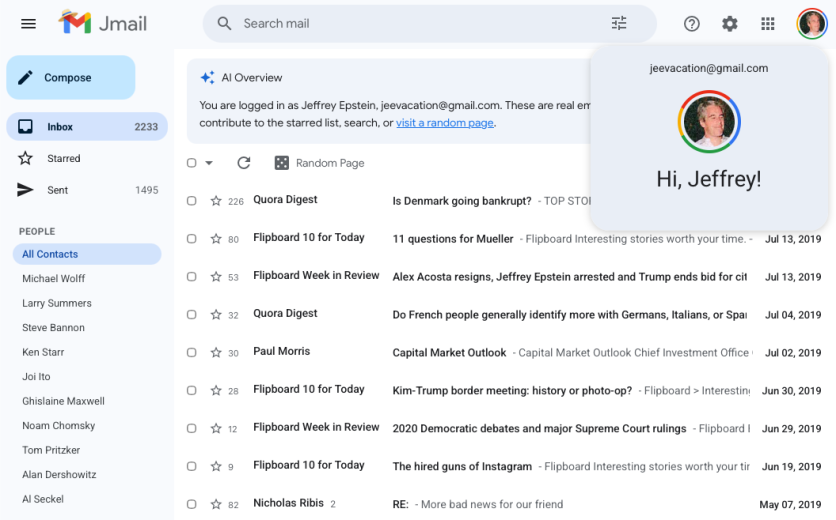836x520 pixels.
Task: Click the Jmail logo
Action: coord(103,22)
